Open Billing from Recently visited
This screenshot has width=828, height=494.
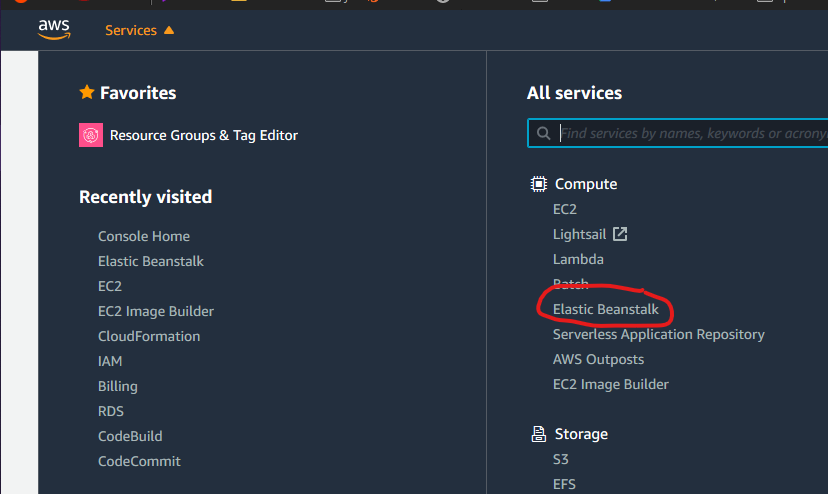118,386
